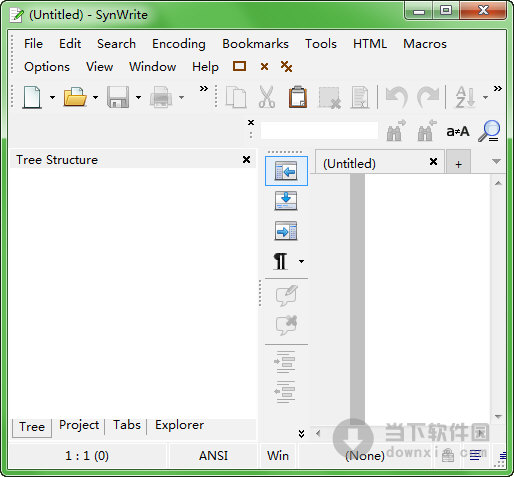Switch to the Explorer panel tab

(180, 425)
